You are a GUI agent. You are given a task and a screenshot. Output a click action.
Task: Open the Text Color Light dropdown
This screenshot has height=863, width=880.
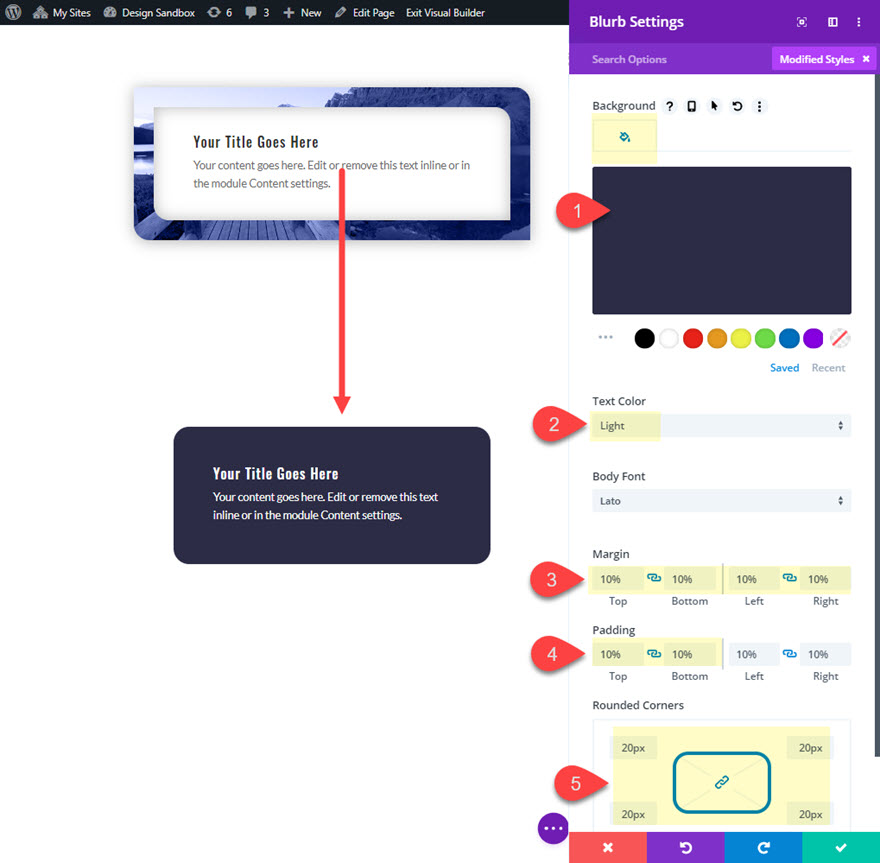point(722,425)
